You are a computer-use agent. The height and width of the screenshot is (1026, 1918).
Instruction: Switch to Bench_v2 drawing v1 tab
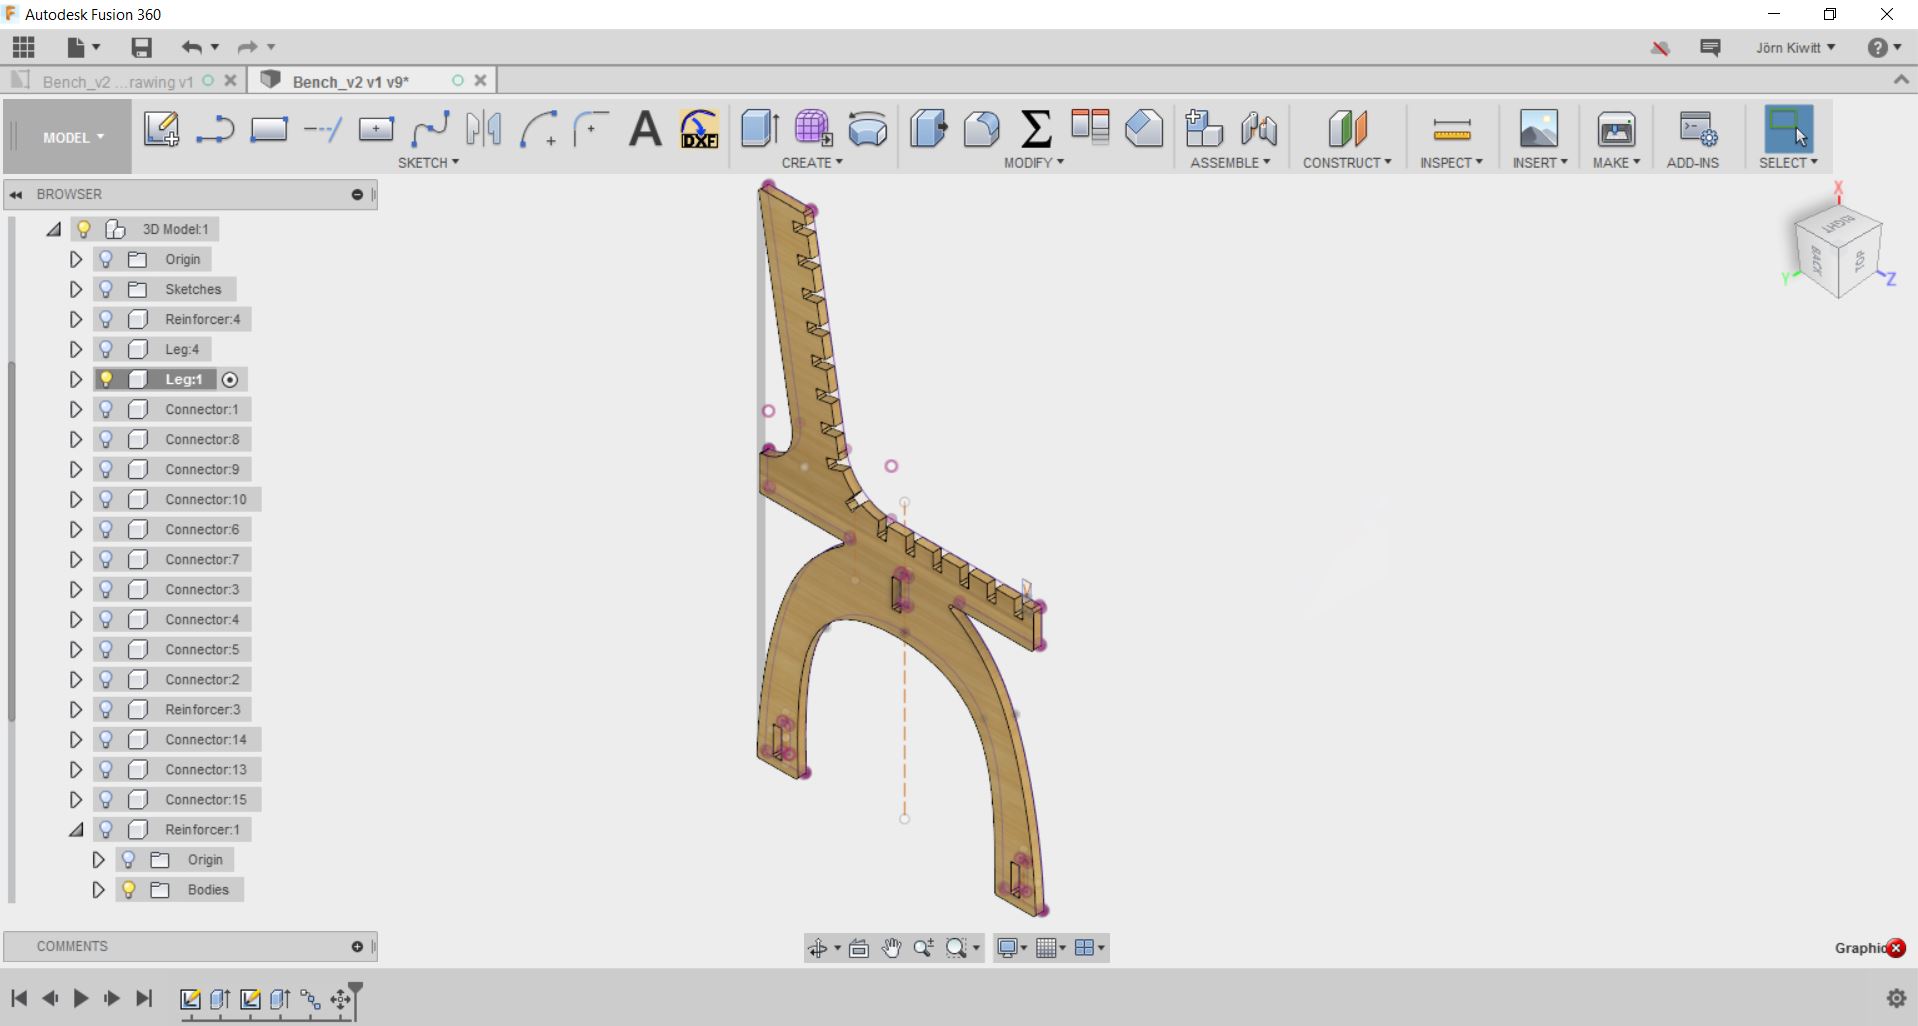tap(117, 81)
